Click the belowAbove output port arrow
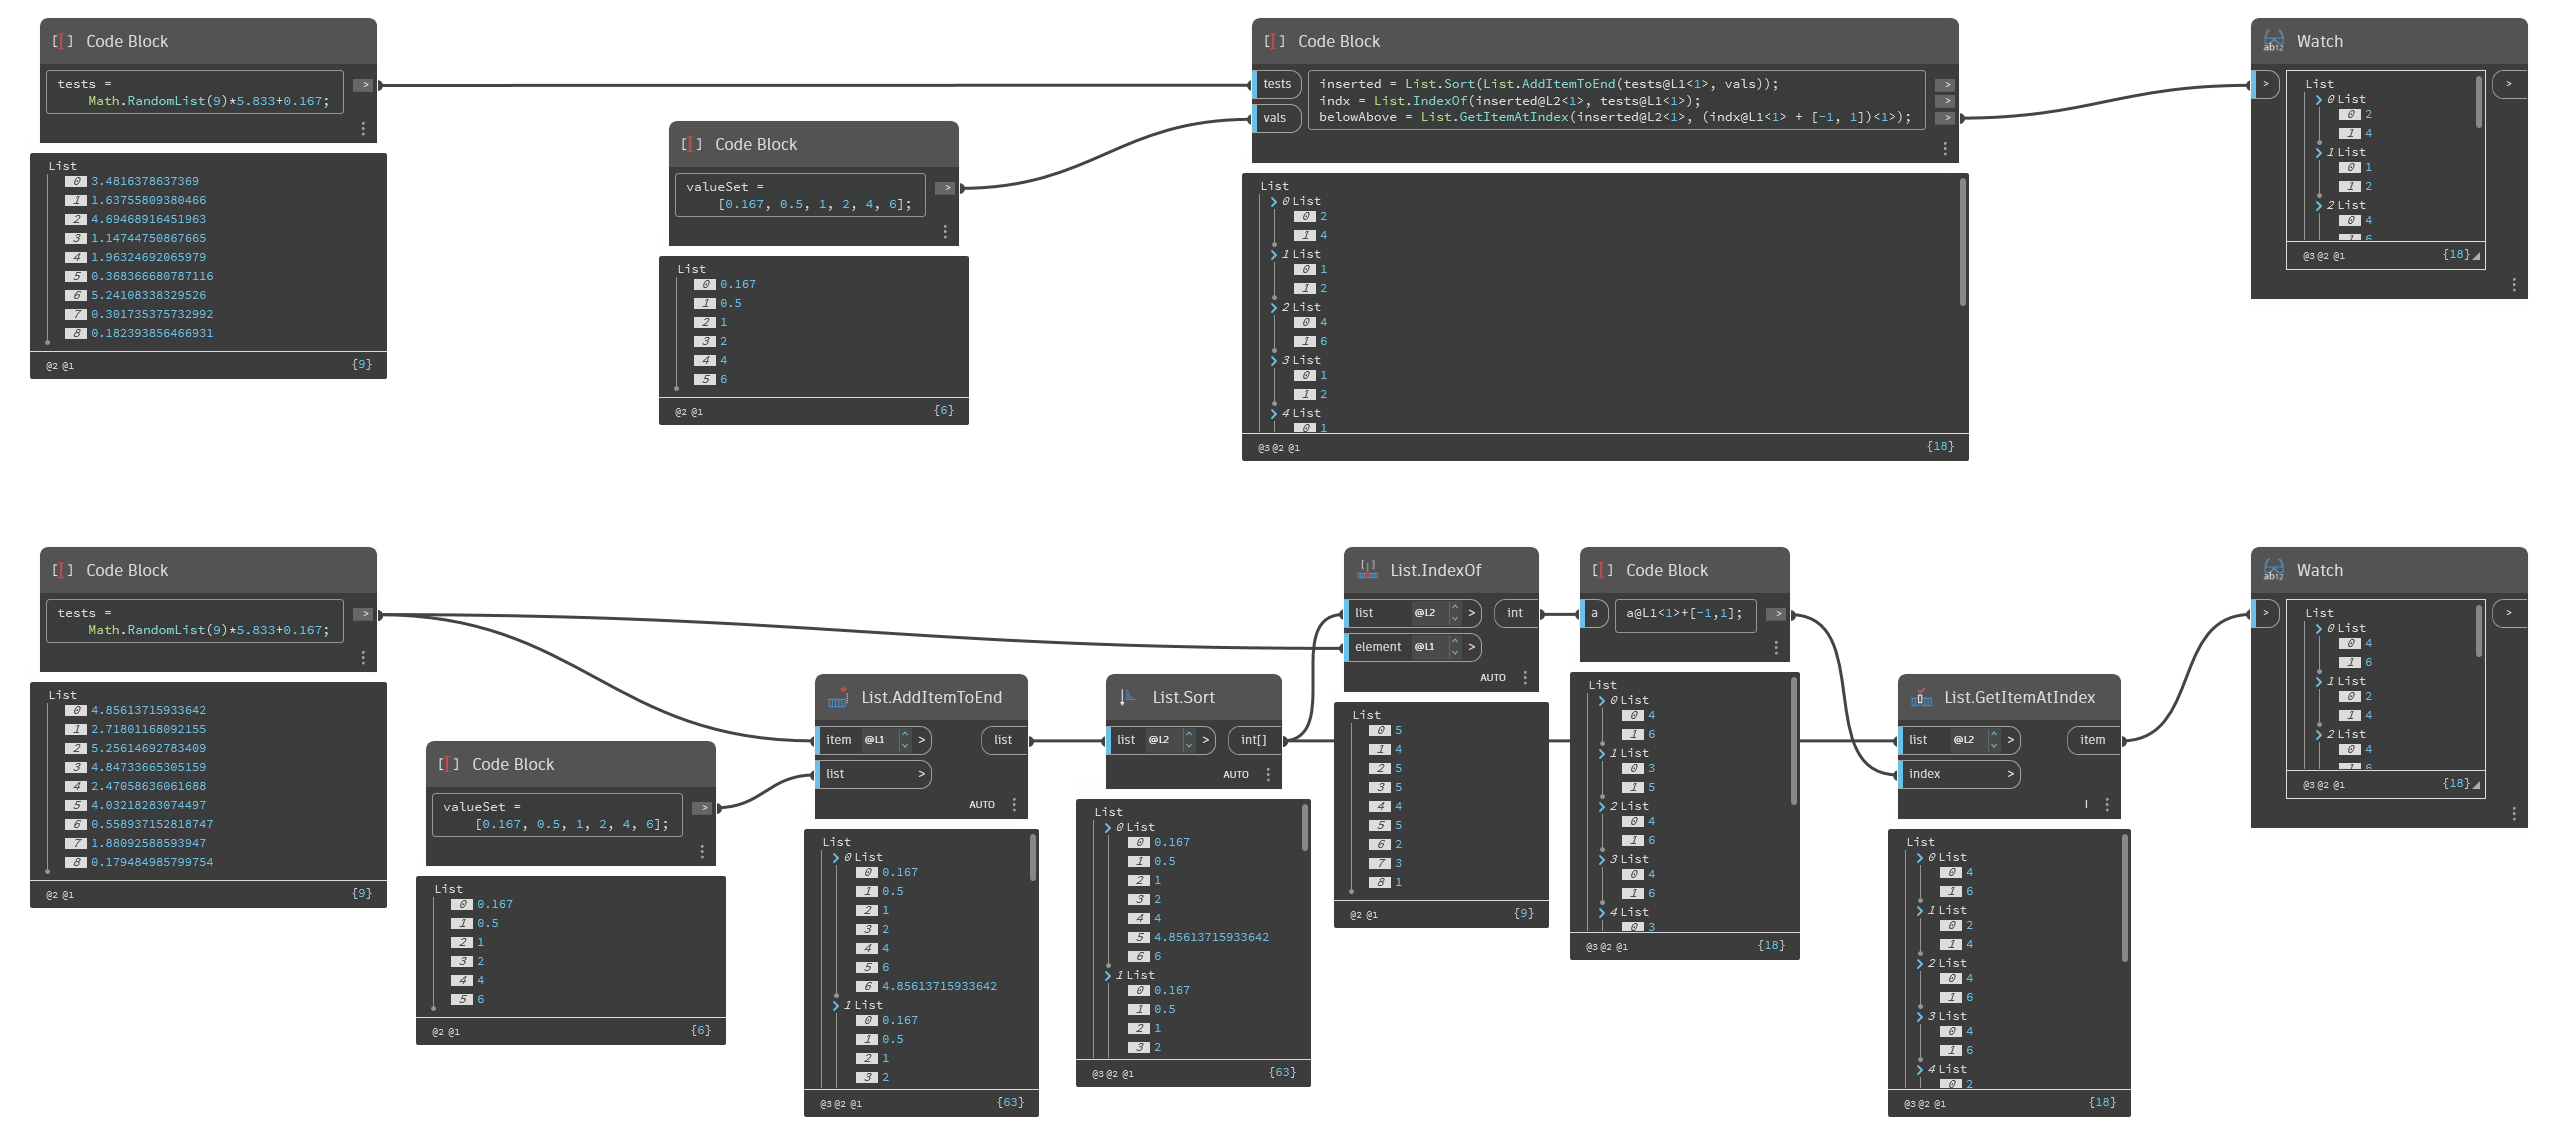This screenshot has width=2568, height=1128. pos(1944,118)
